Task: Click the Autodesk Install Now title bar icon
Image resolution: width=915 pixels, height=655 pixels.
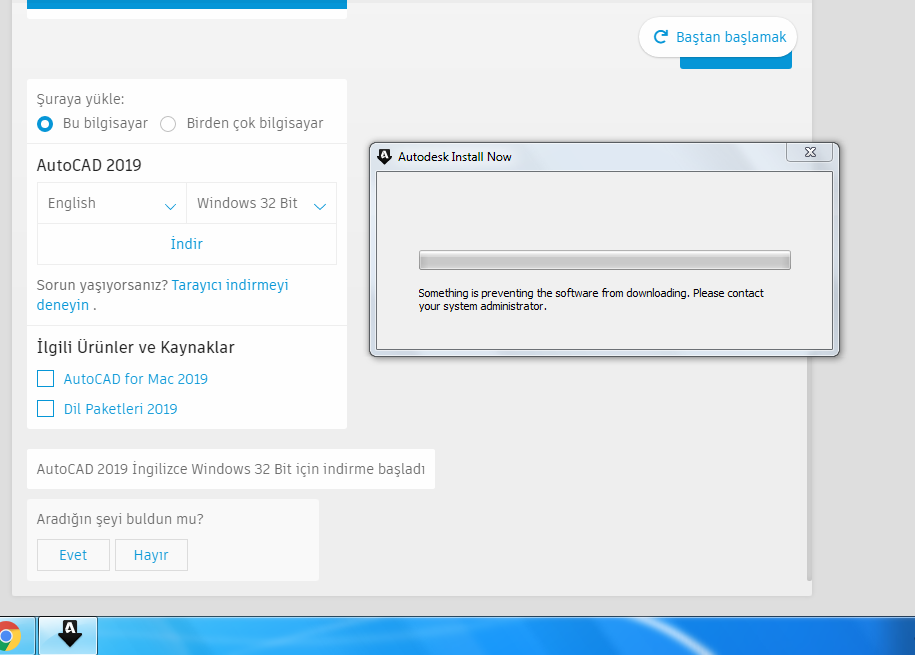Action: point(384,156)
